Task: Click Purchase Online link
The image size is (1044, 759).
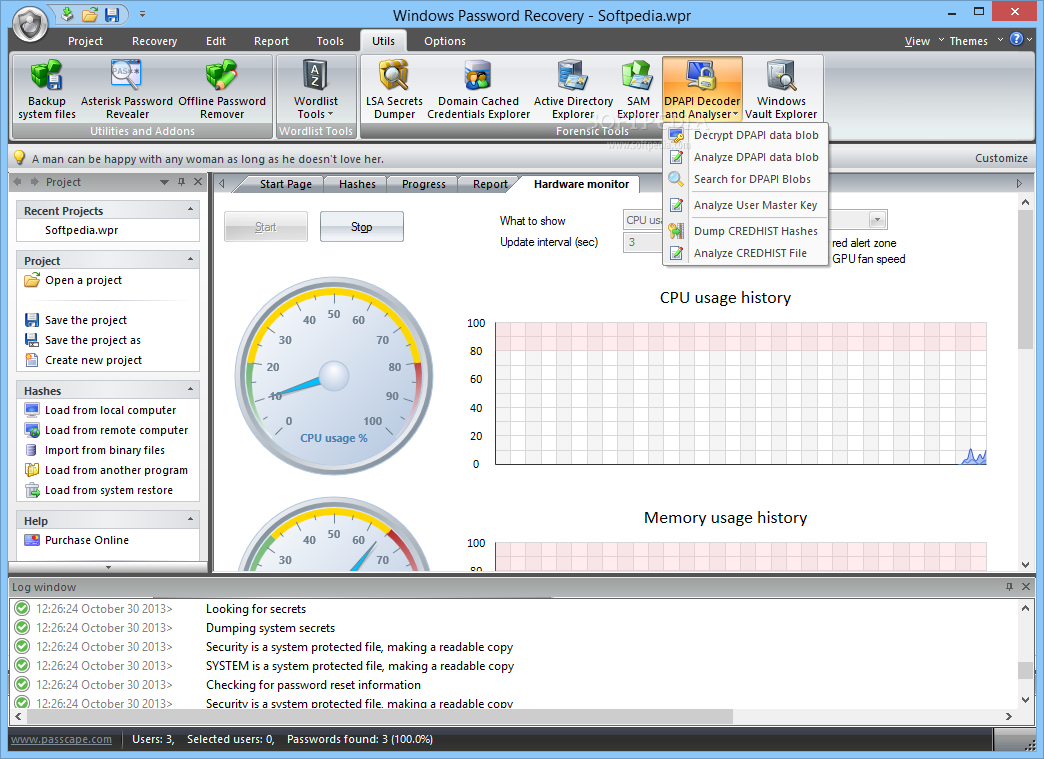Action: tap(87, 540)
